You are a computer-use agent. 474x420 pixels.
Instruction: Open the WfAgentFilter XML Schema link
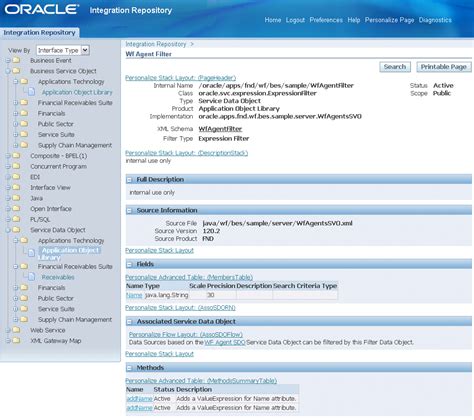point(220,129)
